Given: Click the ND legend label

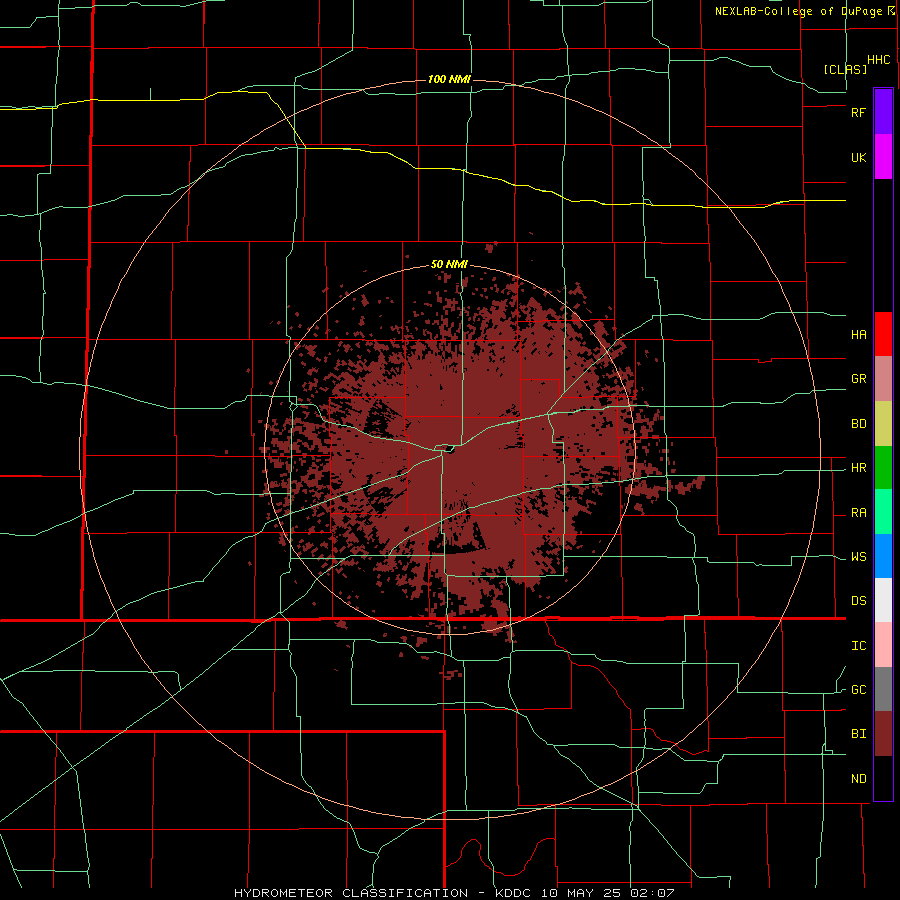Looking at the screenshot, I should [x=859, y=779].
